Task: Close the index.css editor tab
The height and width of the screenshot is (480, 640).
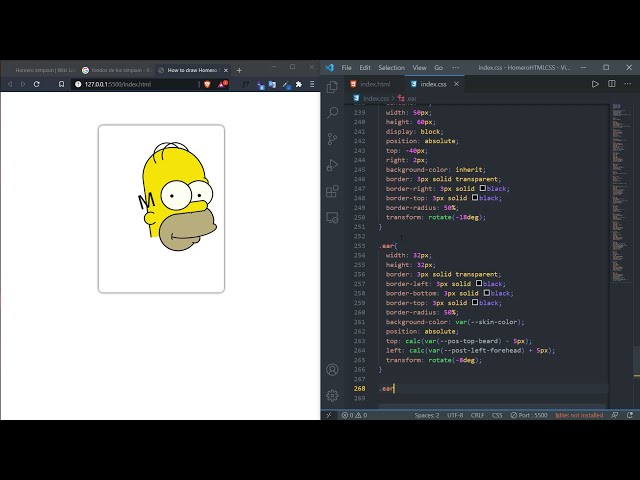Action: click(456, 84)
